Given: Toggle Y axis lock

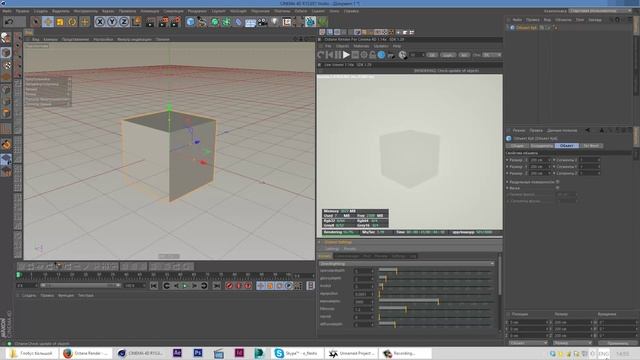Looking at the screenshot, I should pos(112,22).
